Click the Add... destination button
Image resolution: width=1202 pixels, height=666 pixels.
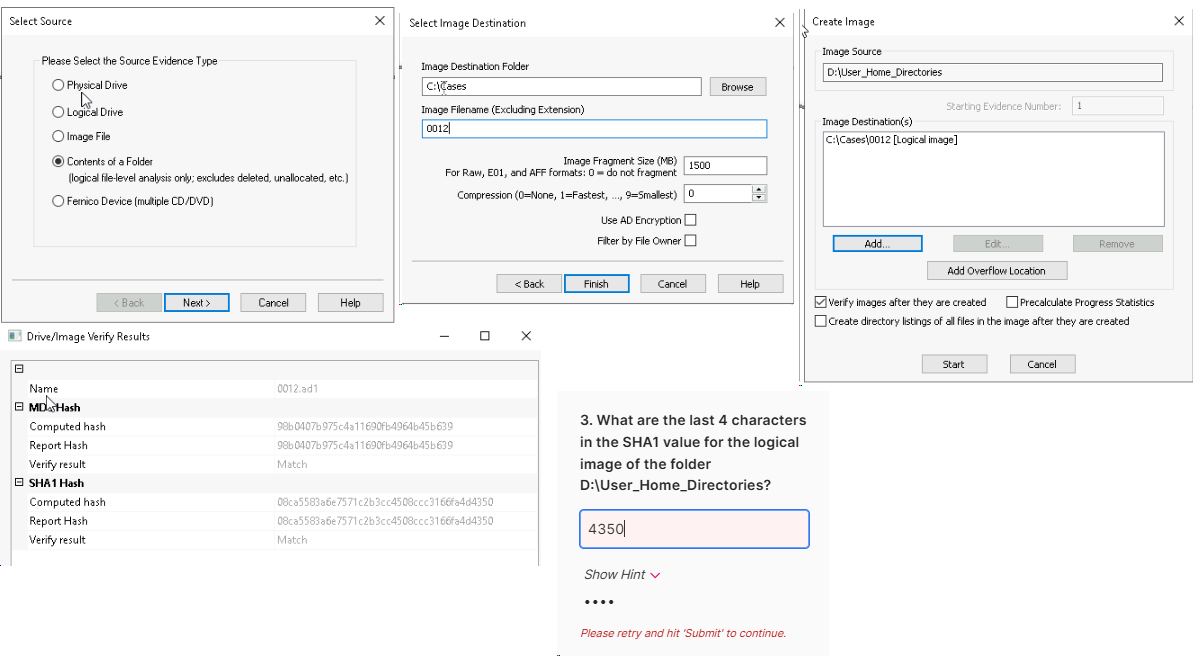click(877, 244)
